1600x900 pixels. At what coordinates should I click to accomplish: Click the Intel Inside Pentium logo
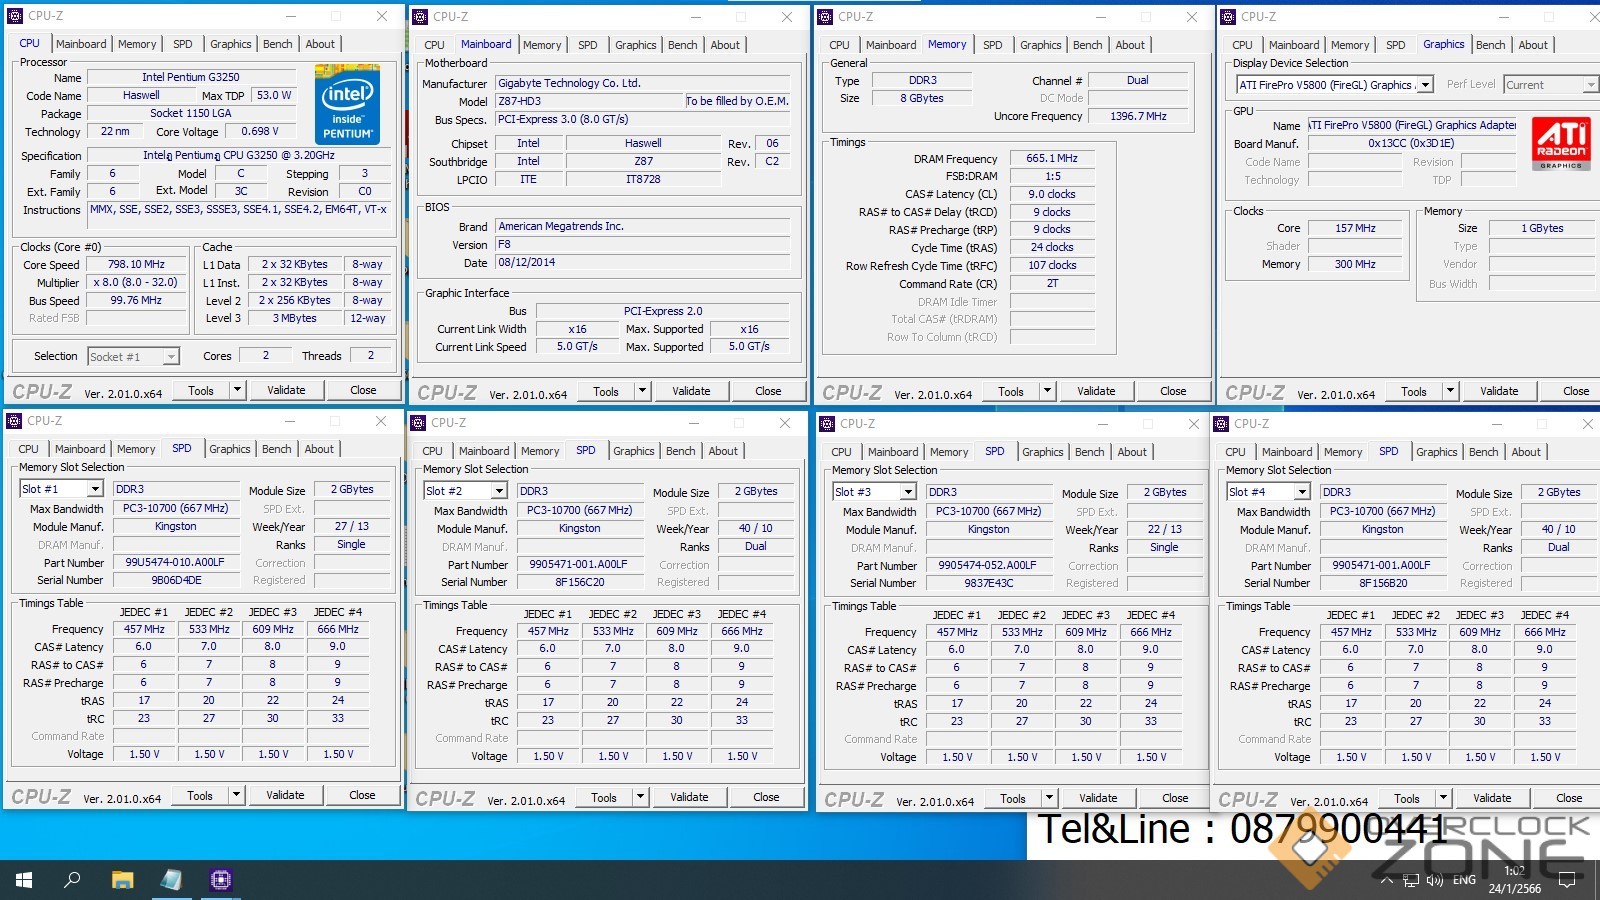347,103
